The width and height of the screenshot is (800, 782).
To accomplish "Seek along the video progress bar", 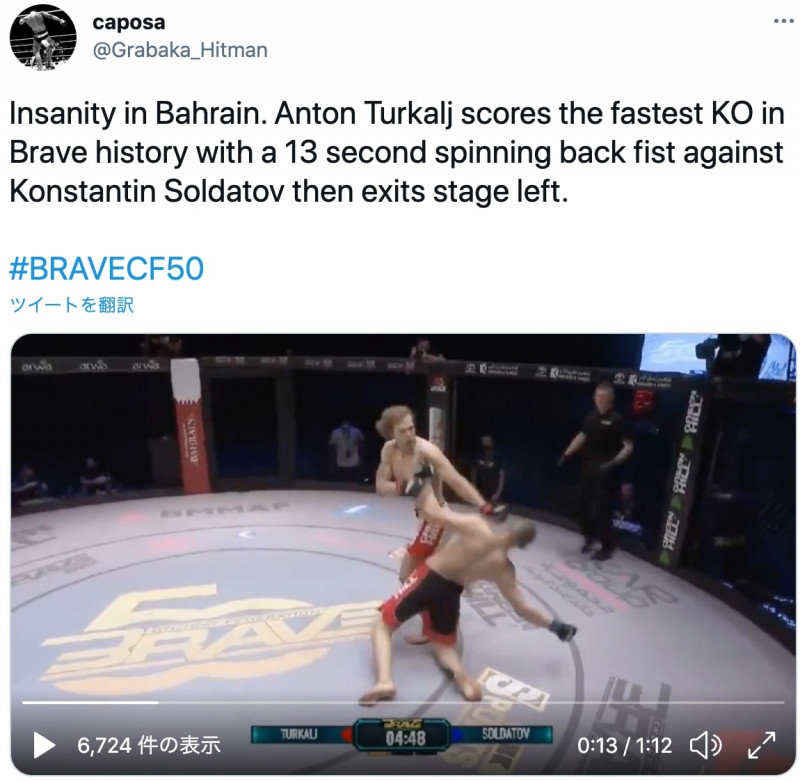I will pos(403,702).
